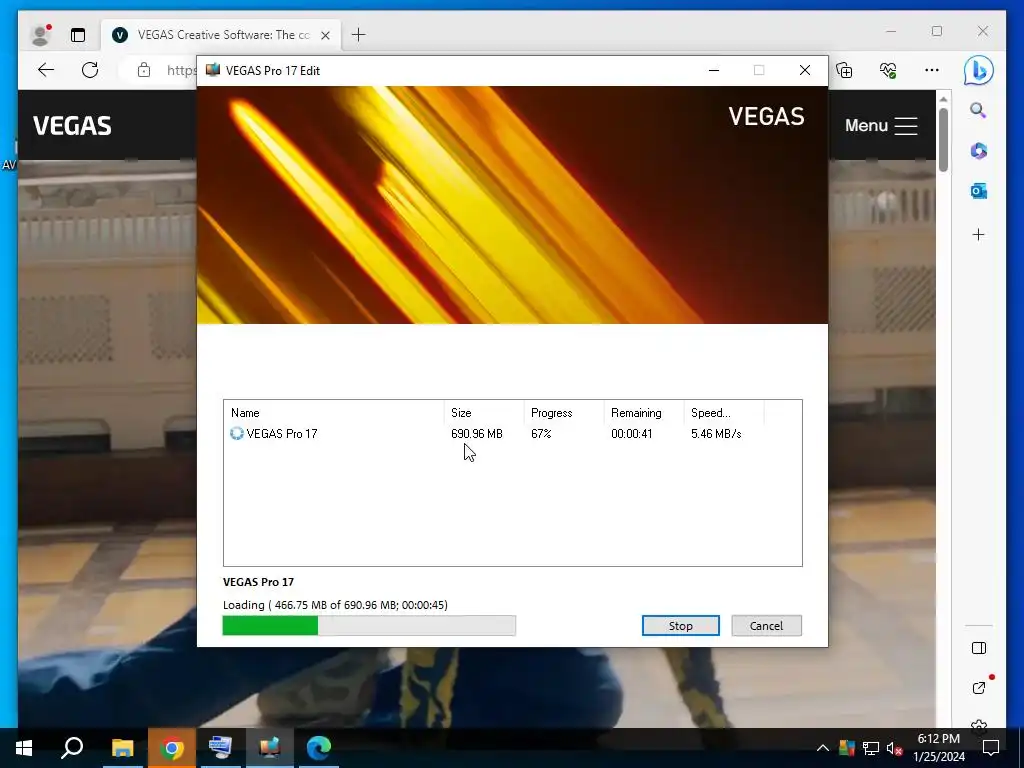Go back in the Edge browser

[x=46, y=70]
